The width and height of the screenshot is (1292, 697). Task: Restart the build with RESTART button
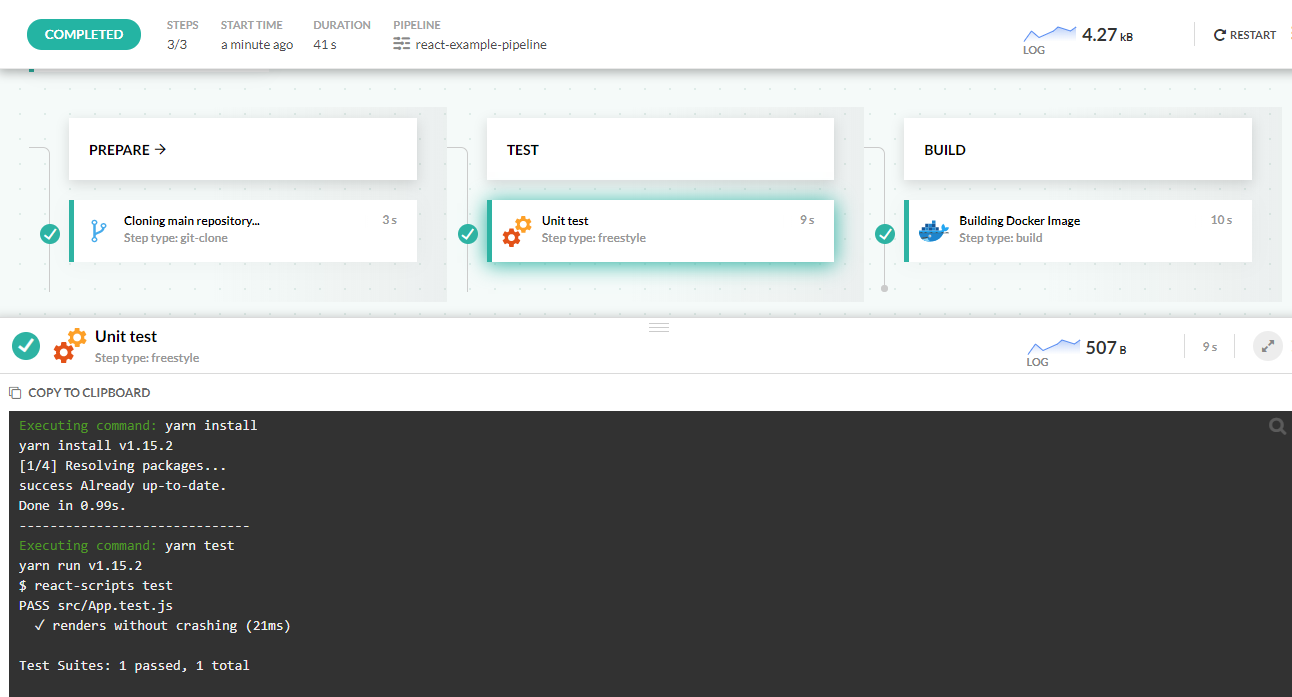[x=1245, y=35]
